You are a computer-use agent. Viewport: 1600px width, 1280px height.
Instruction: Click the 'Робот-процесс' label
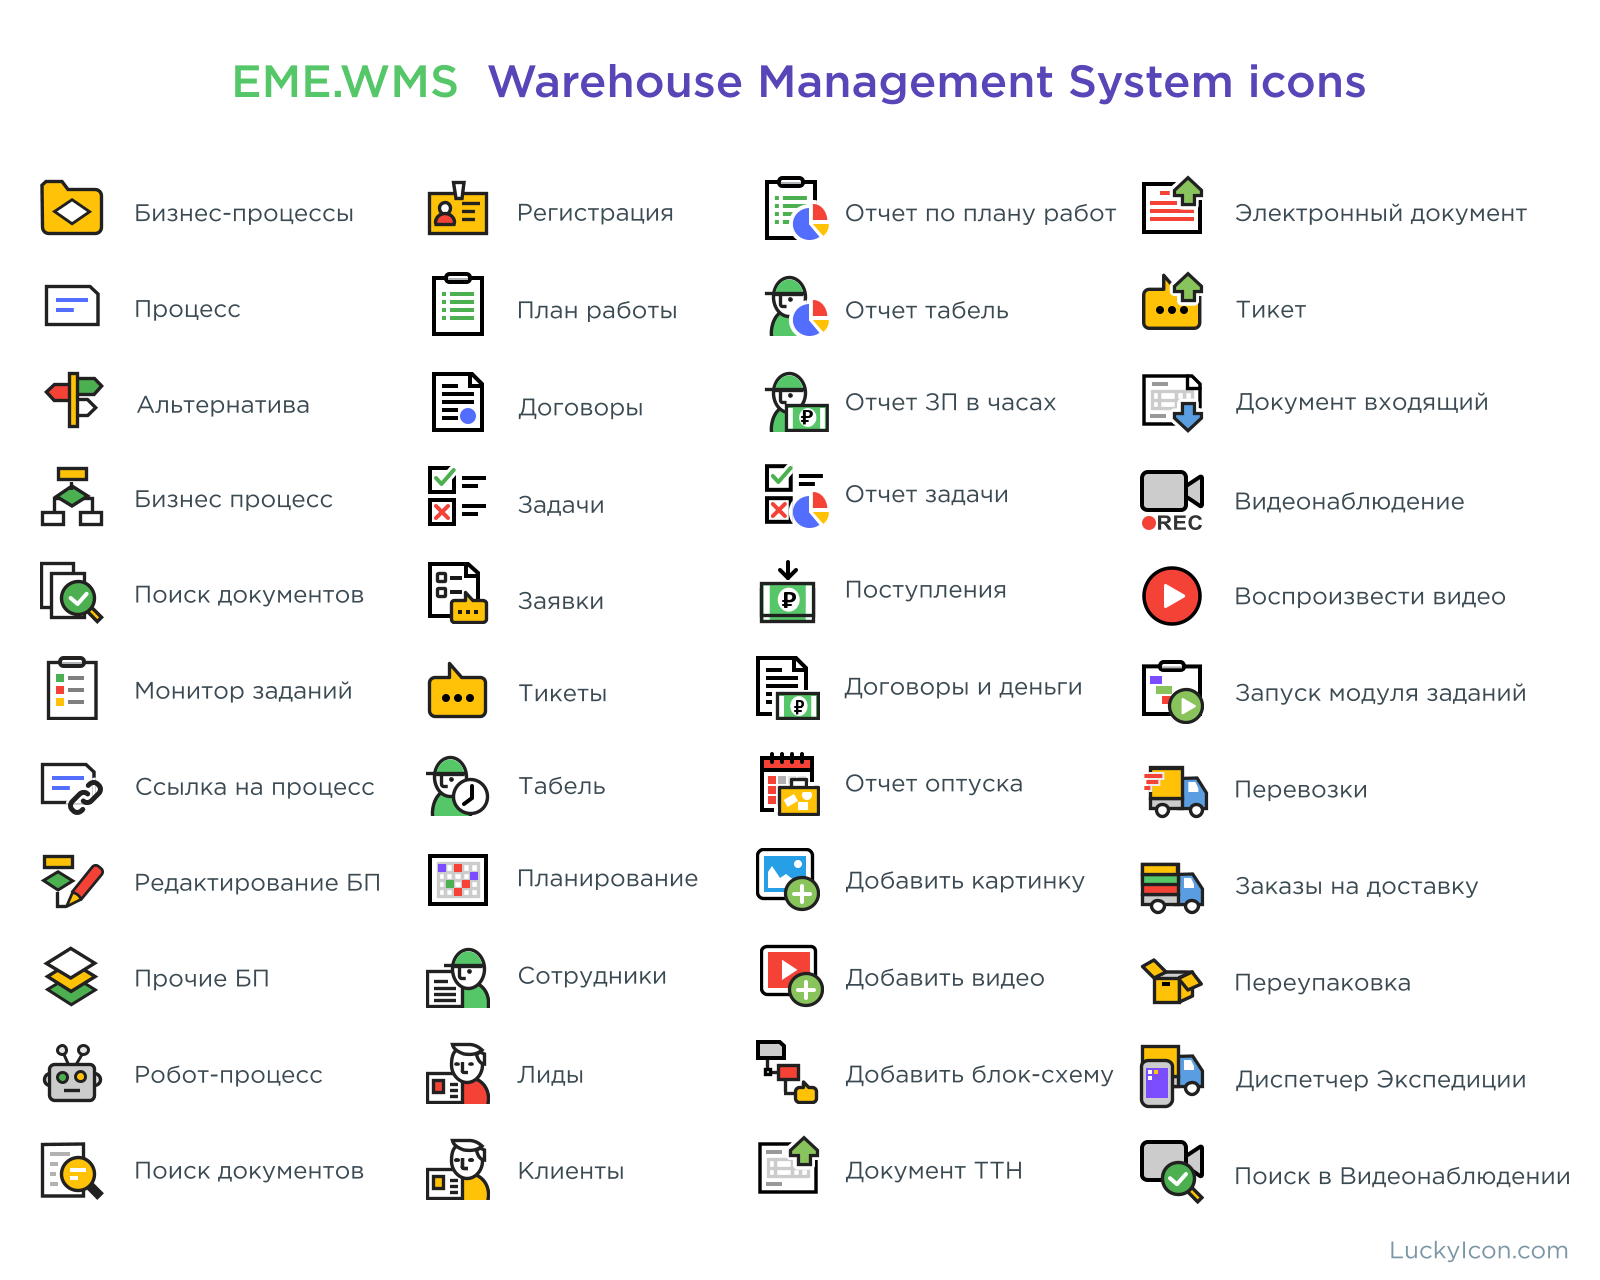click(x=228, y=1075)
